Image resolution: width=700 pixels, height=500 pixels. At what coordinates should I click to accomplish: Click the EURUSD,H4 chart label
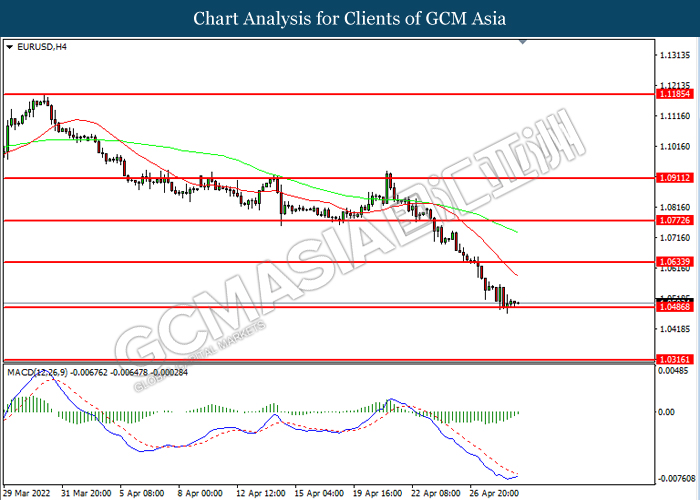[x=42, y=47]
